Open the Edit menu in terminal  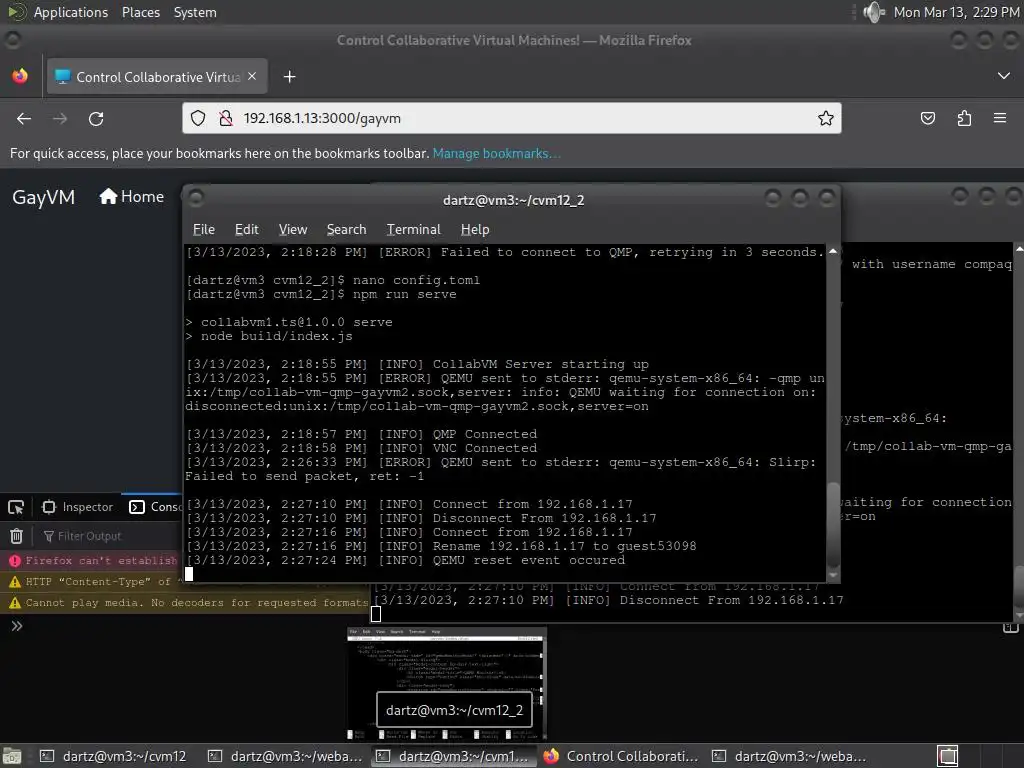pos(246,229)
